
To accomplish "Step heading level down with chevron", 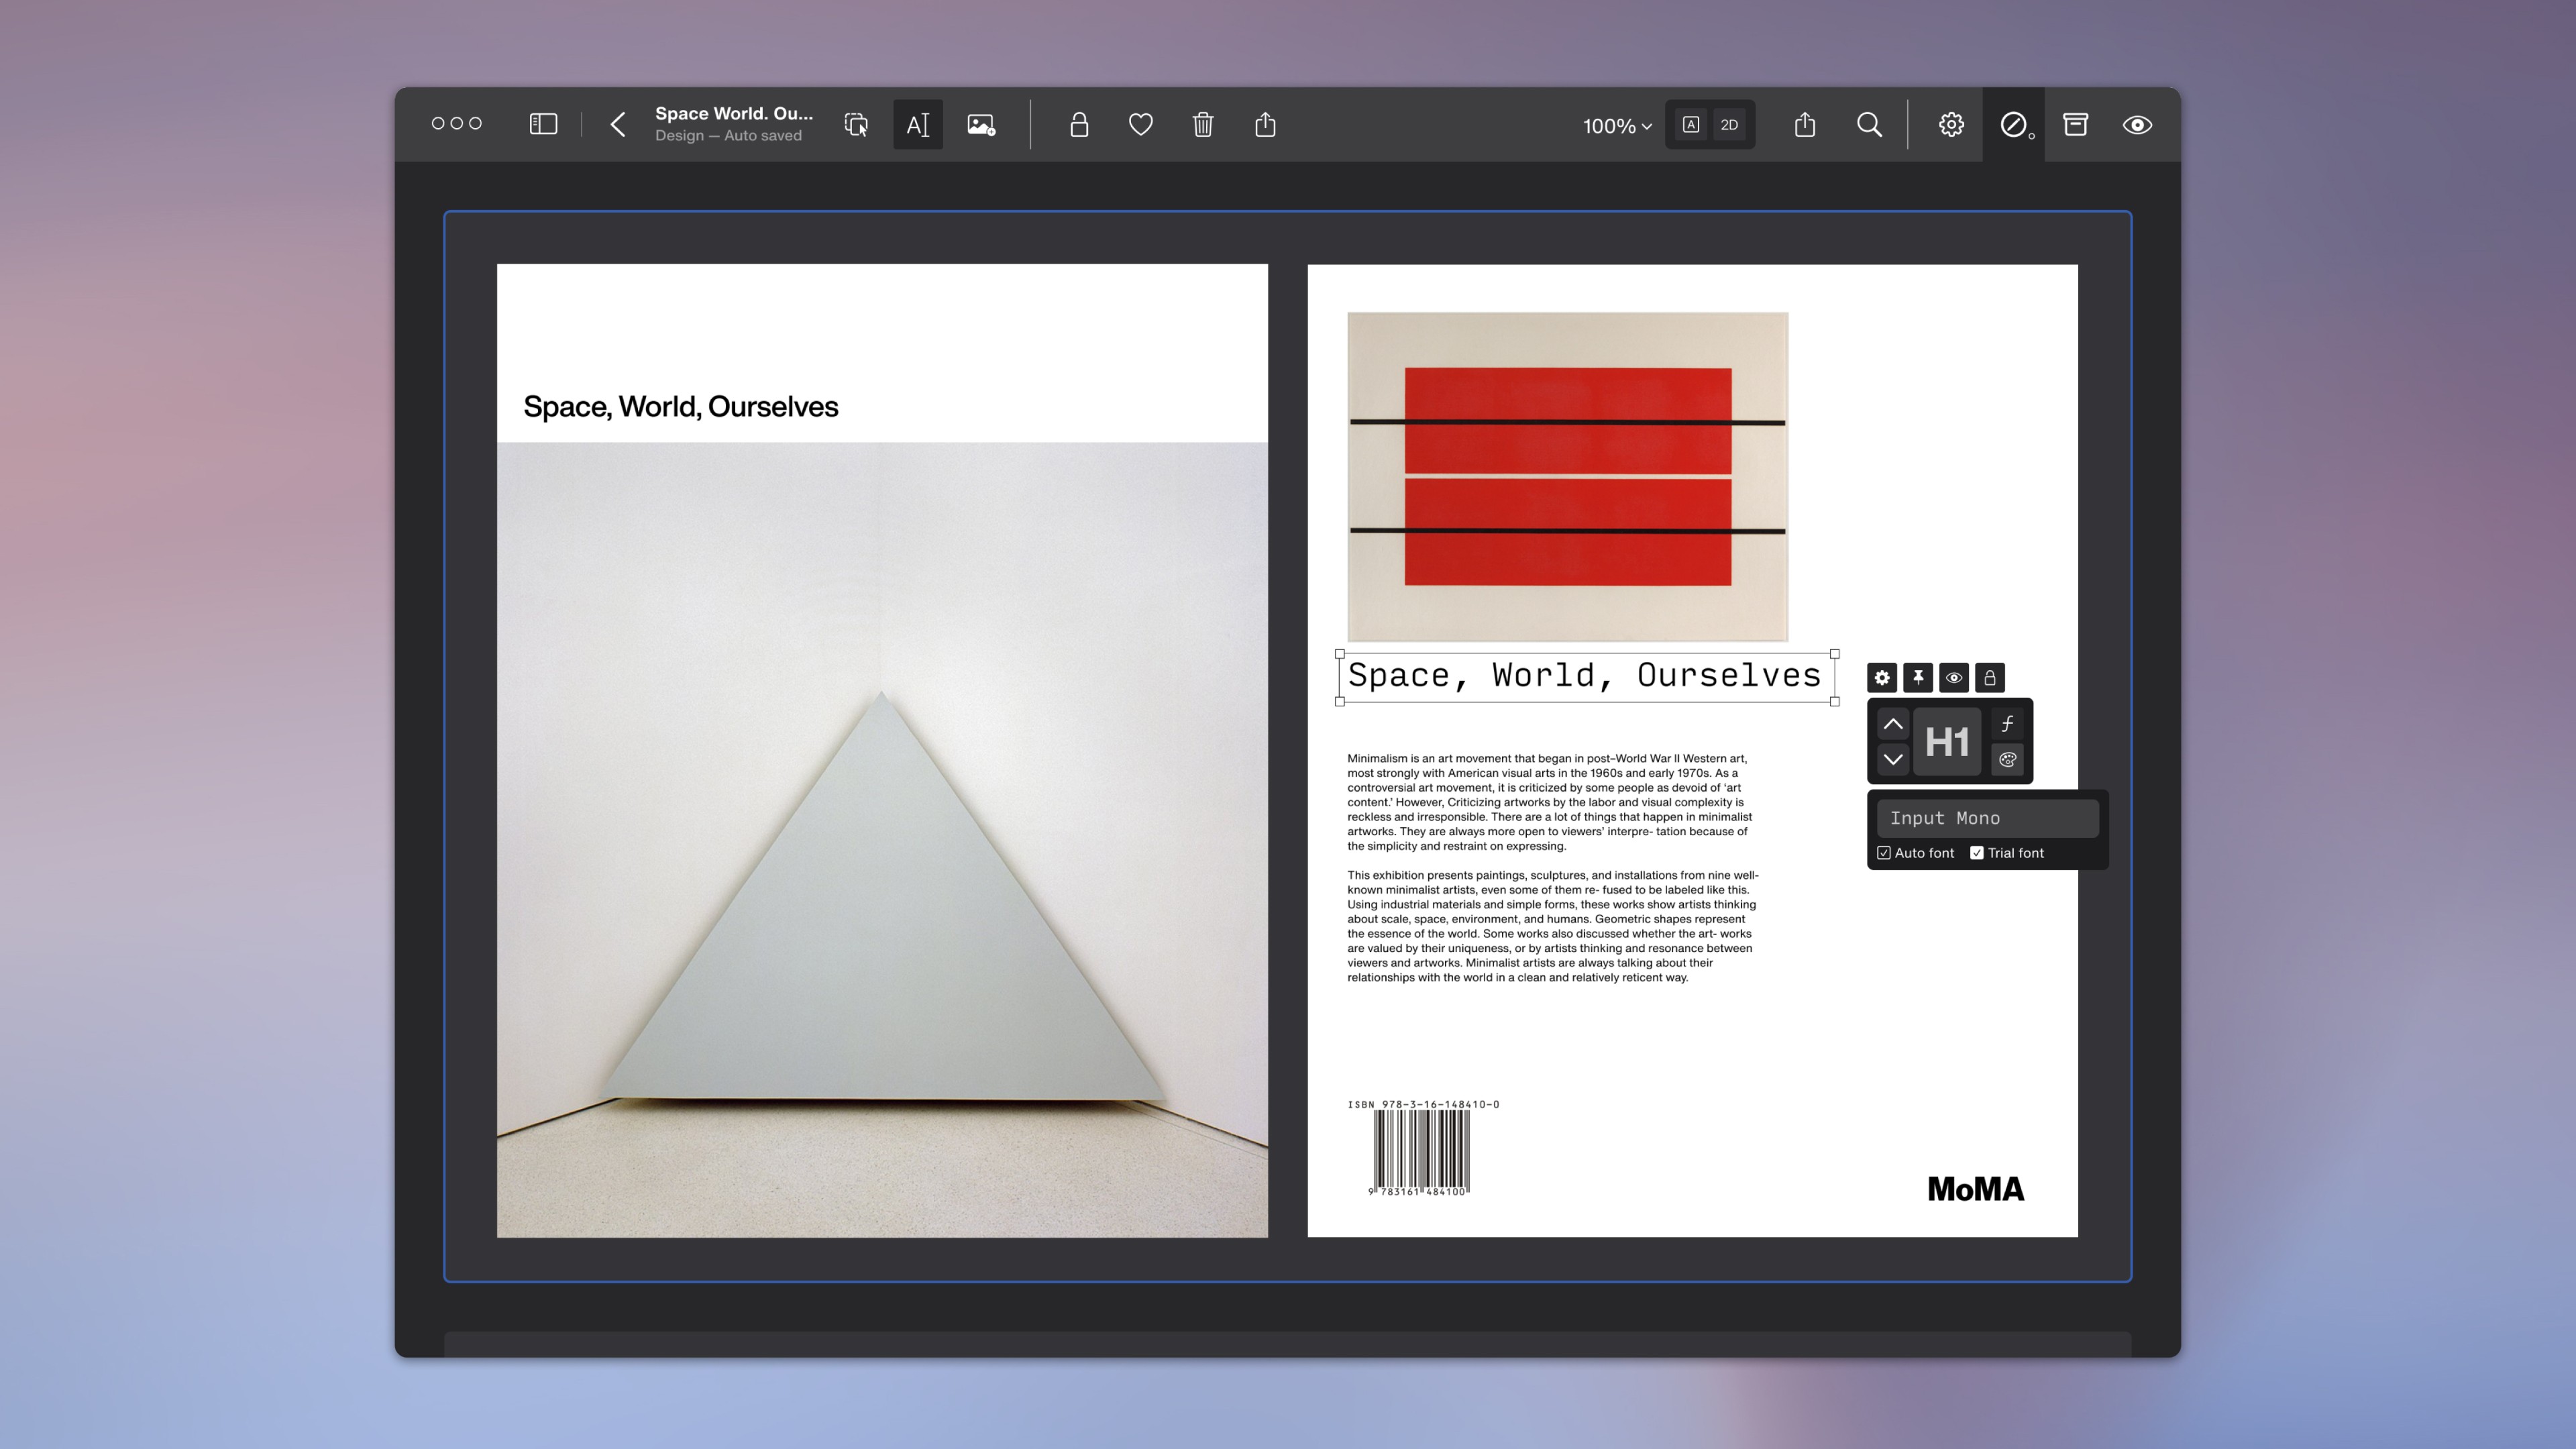I will coord(1892,759).
